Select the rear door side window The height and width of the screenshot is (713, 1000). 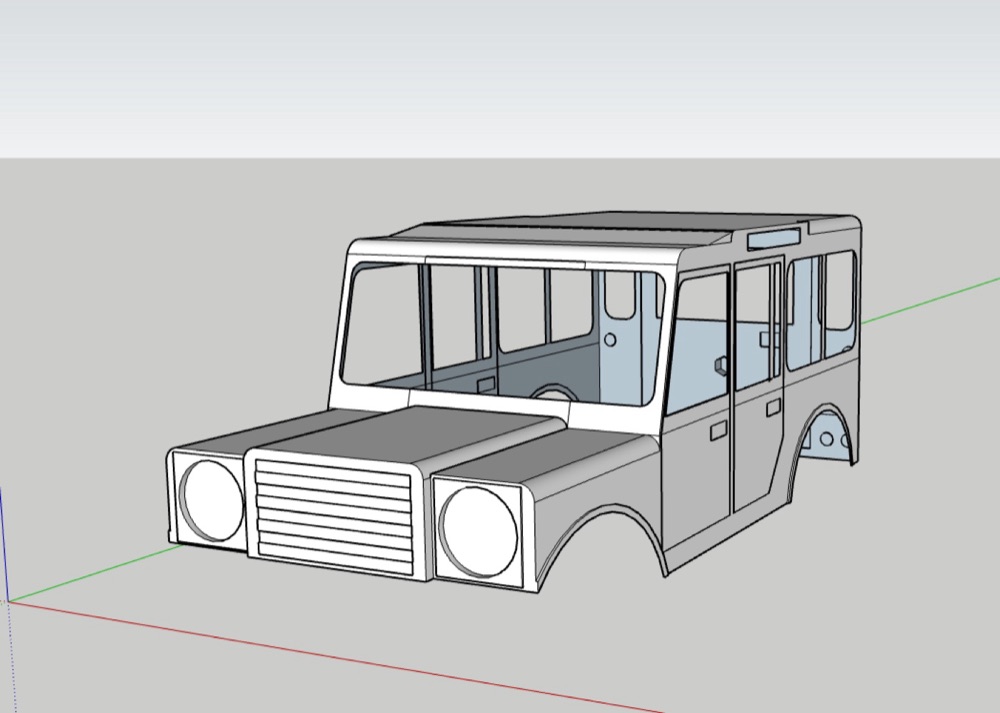pyautogui.click(x=756, y=325)
